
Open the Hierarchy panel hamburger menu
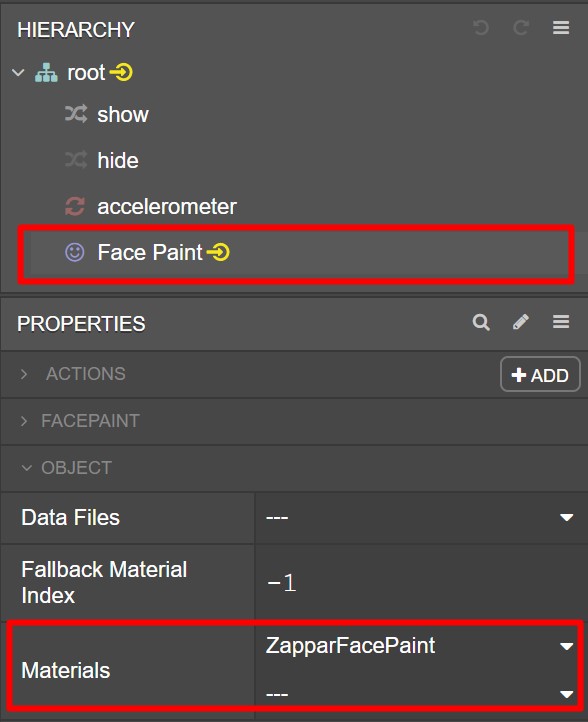(561, 28)
